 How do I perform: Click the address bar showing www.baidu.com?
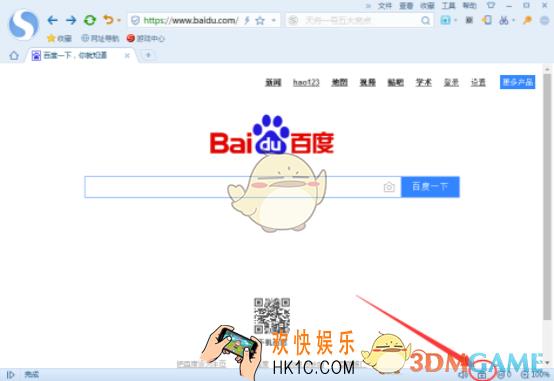pos(191,20)
